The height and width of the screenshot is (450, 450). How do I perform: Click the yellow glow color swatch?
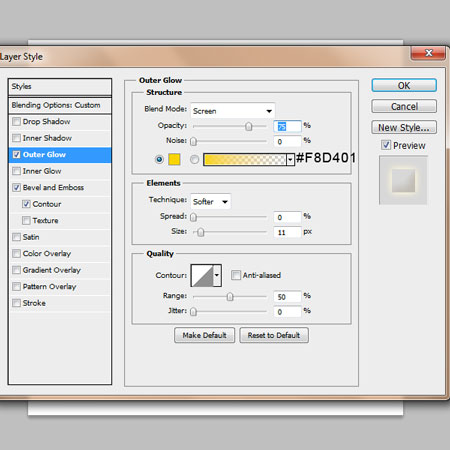[174, 159]
